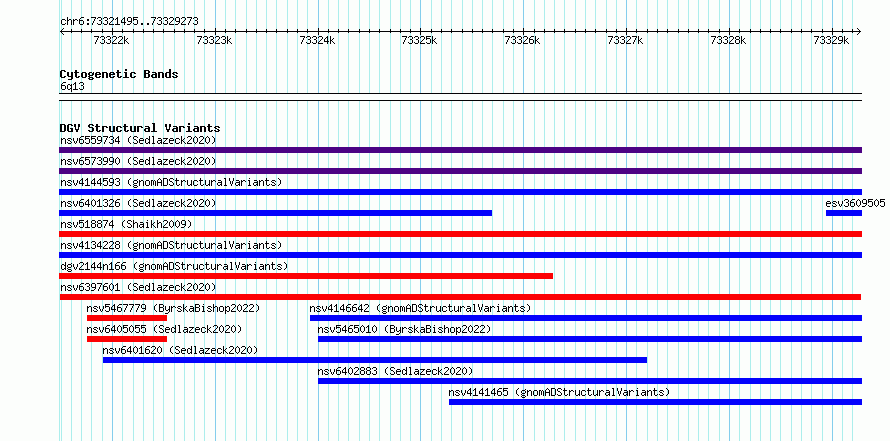Click the 73323k ruler tick label
Viewport: 890px width, 441px height.
coord(215,40)
